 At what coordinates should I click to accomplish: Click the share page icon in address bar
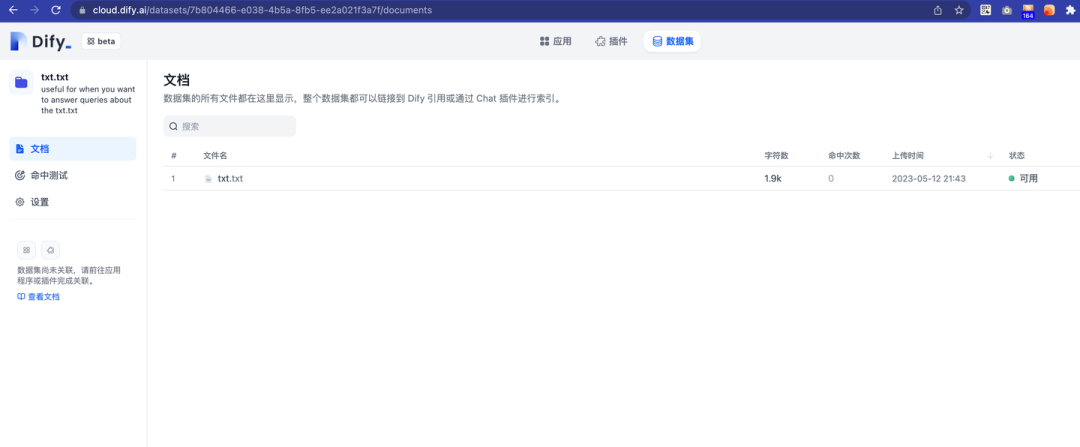(x=937, y=10)
